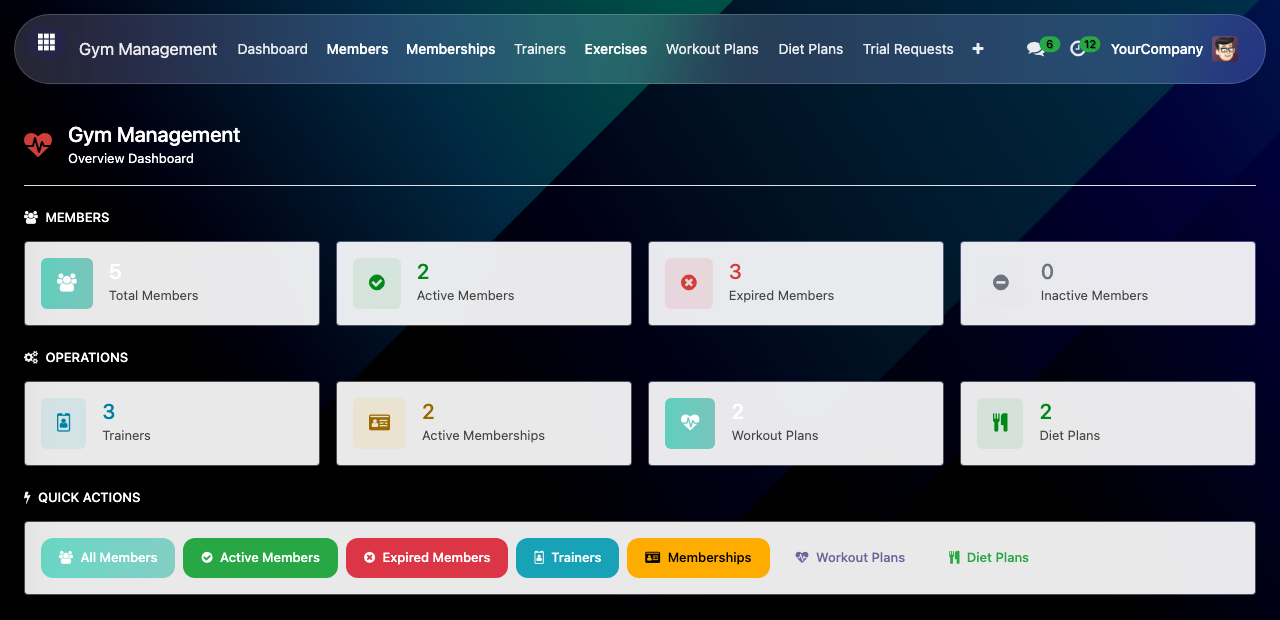
Task: Click the MEMBERS section heading people icon
Action: click(31, 217)
